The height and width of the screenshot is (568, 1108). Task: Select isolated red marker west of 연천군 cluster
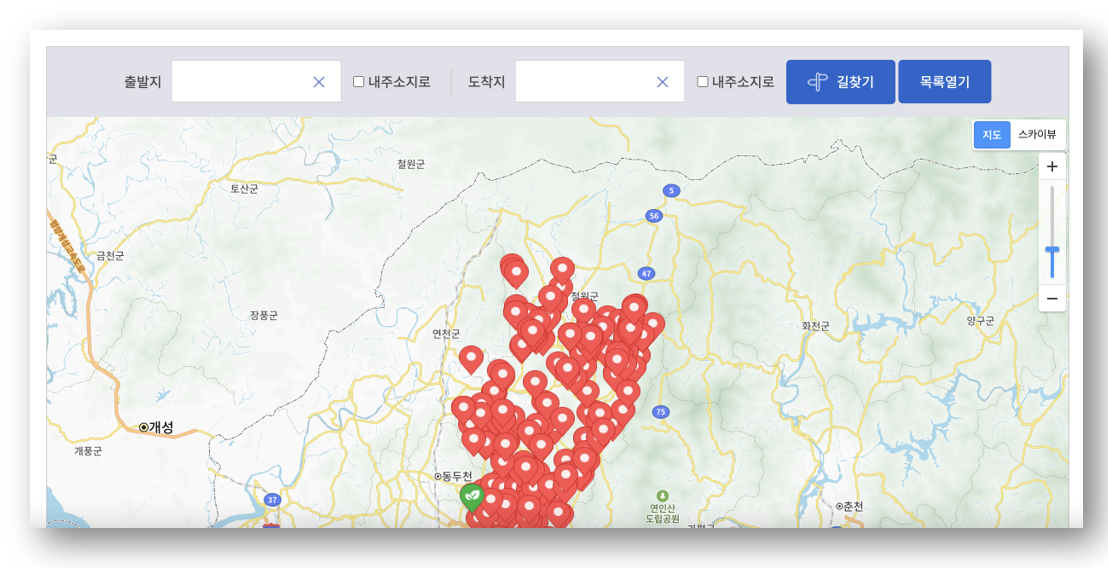point(471,360)
